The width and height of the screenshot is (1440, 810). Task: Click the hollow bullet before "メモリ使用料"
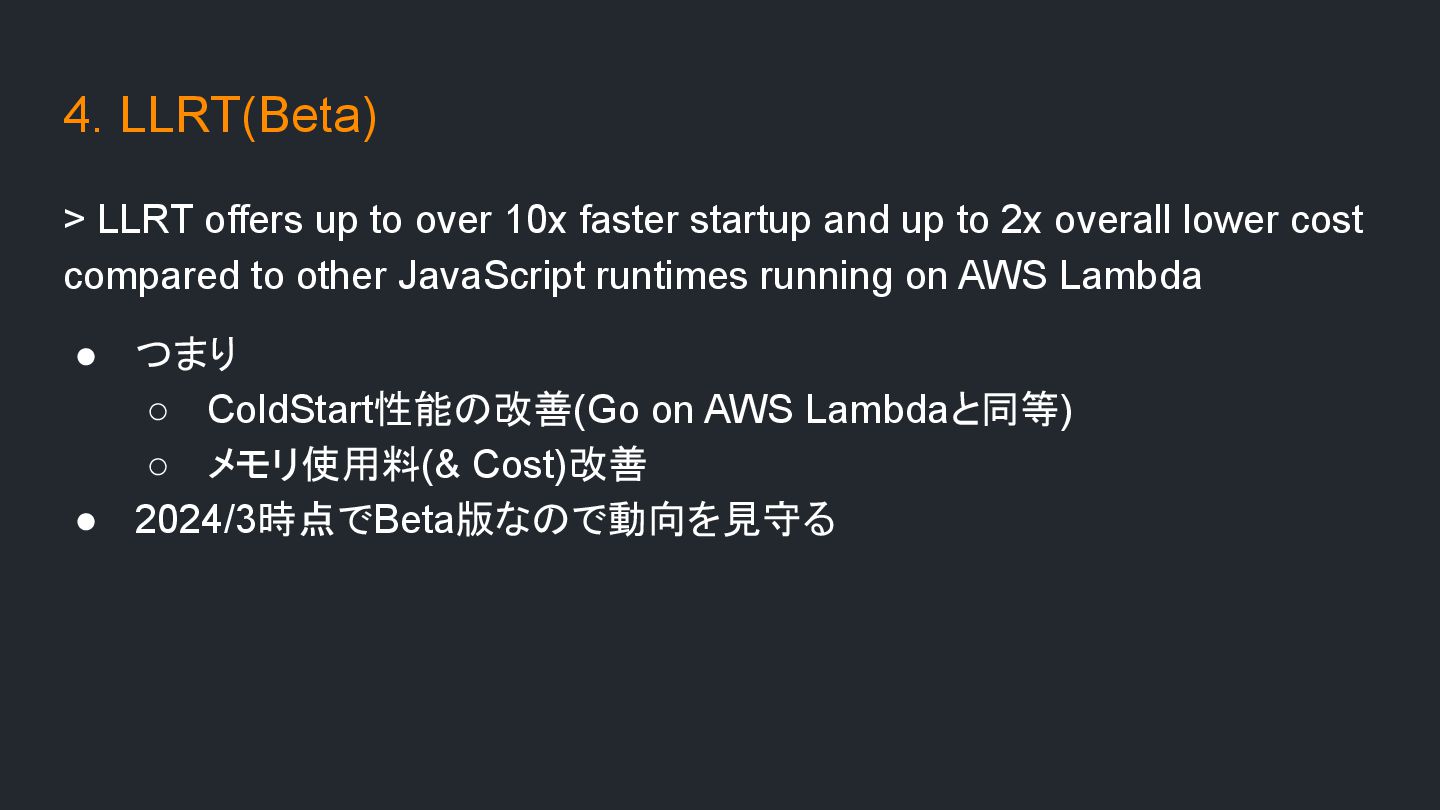point(157,466)
